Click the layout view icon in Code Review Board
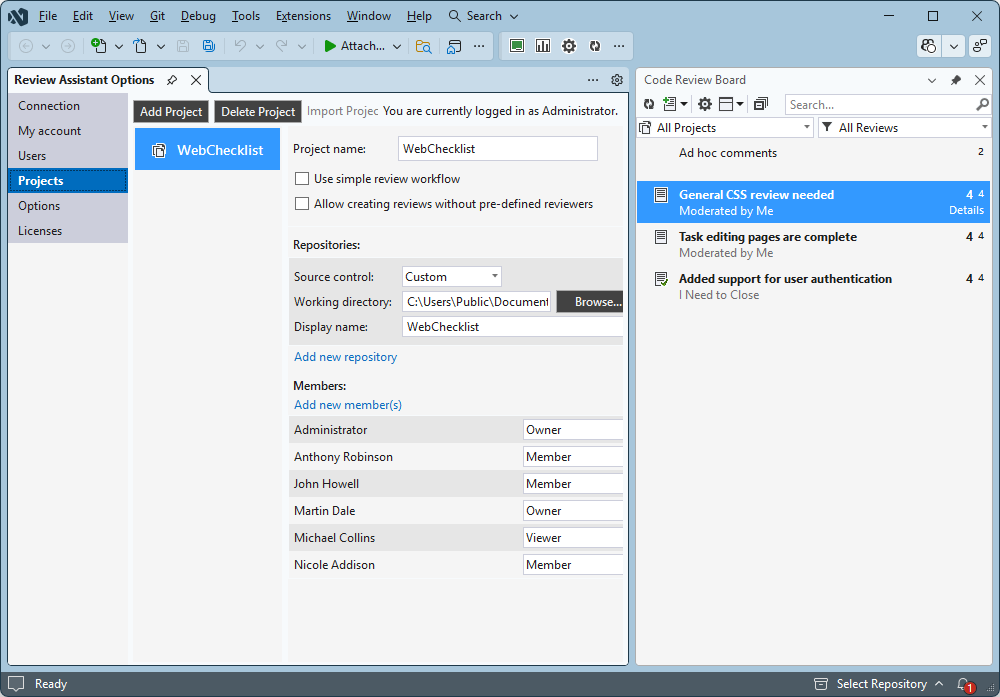The height and width of the screenshot is (697, 1000). [x=726, y=104]
